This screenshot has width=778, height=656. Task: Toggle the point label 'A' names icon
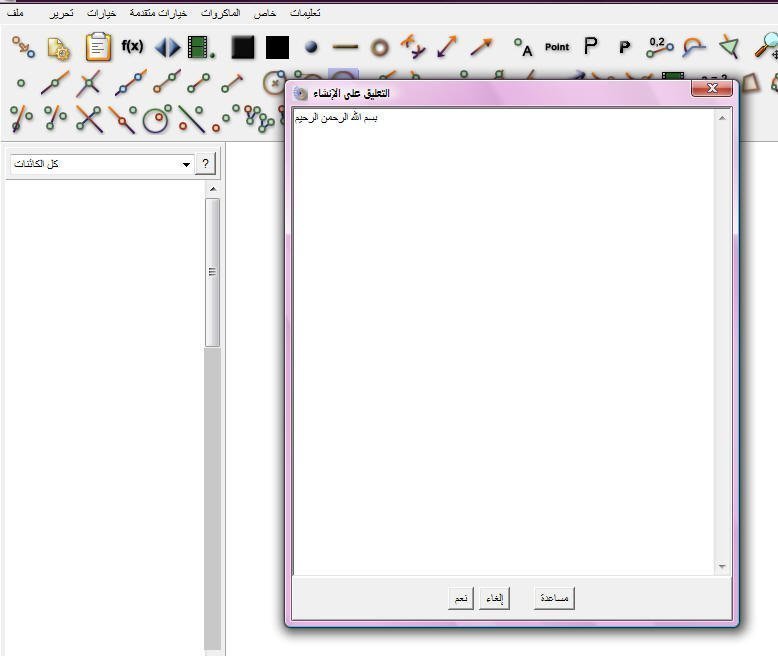523,47
